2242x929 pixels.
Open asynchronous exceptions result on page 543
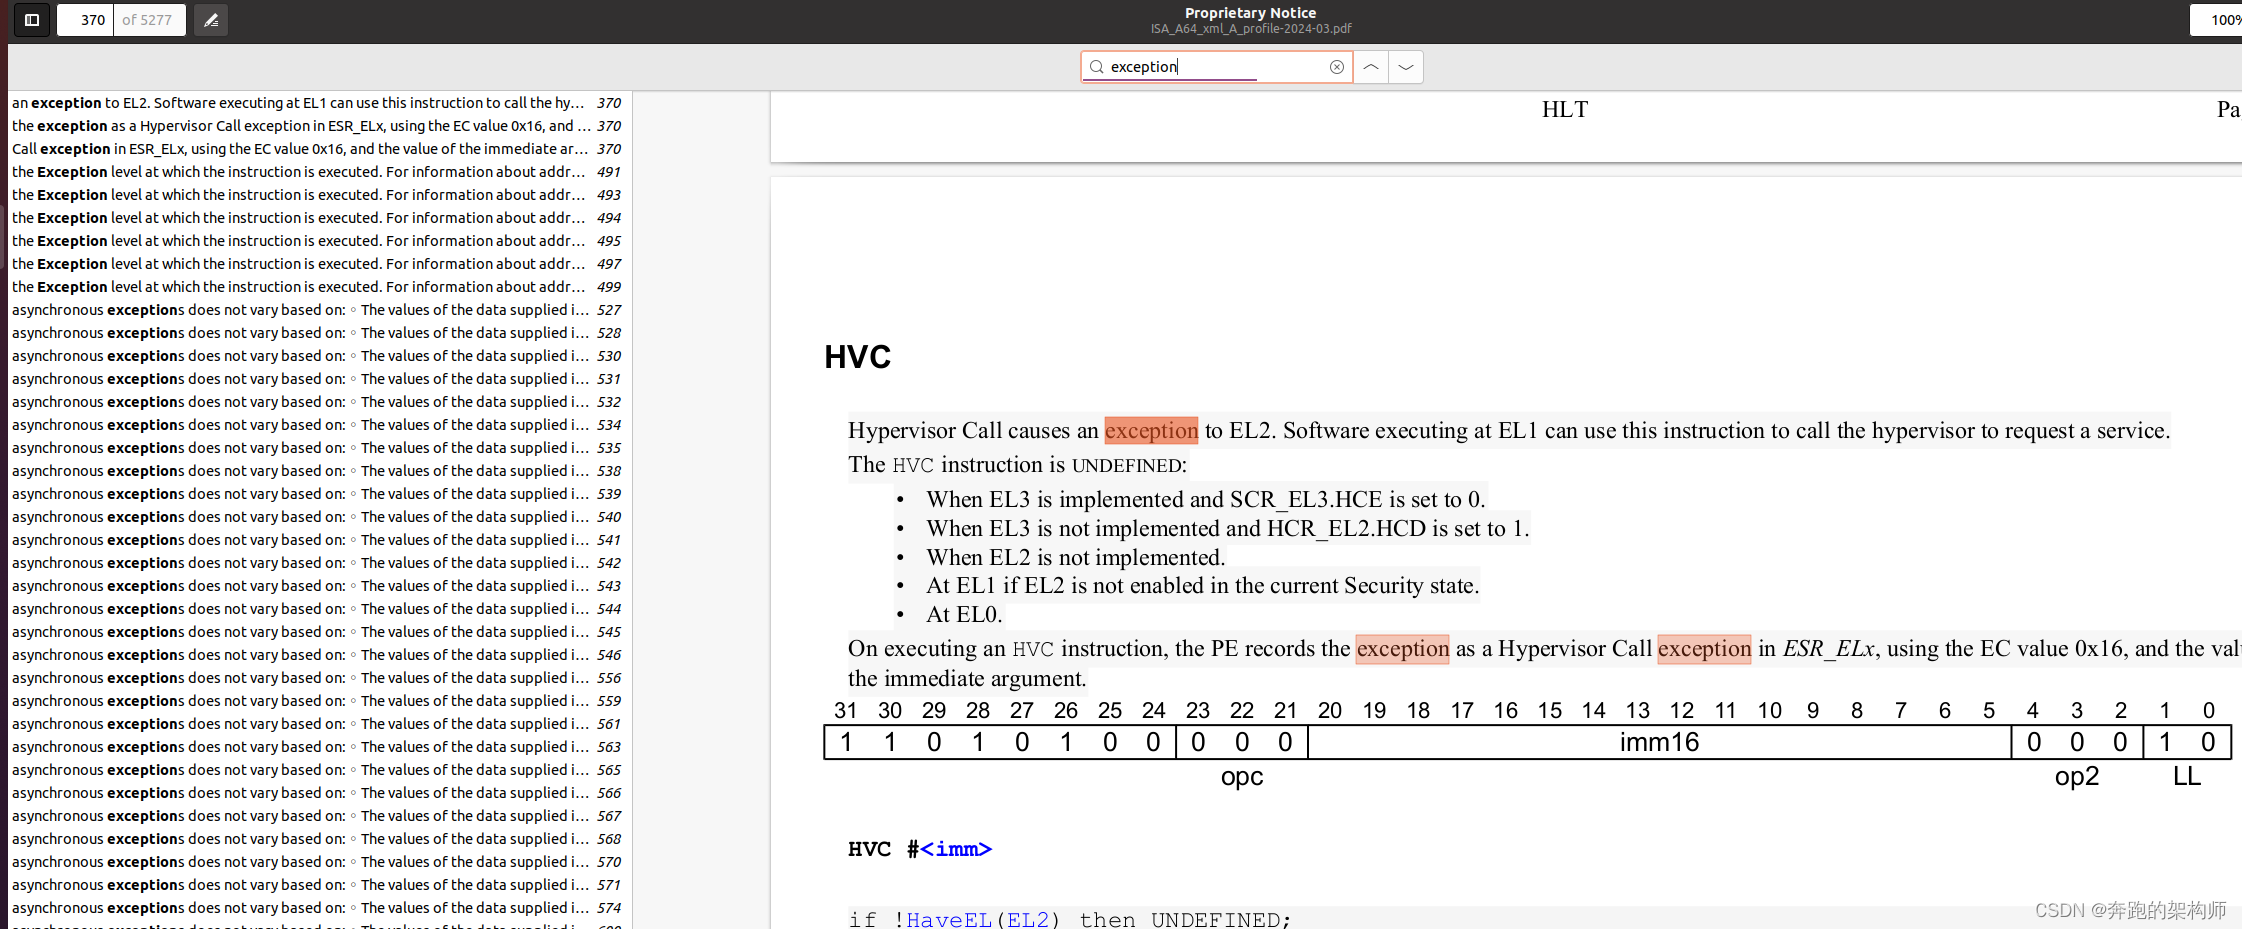coord(317,586)
